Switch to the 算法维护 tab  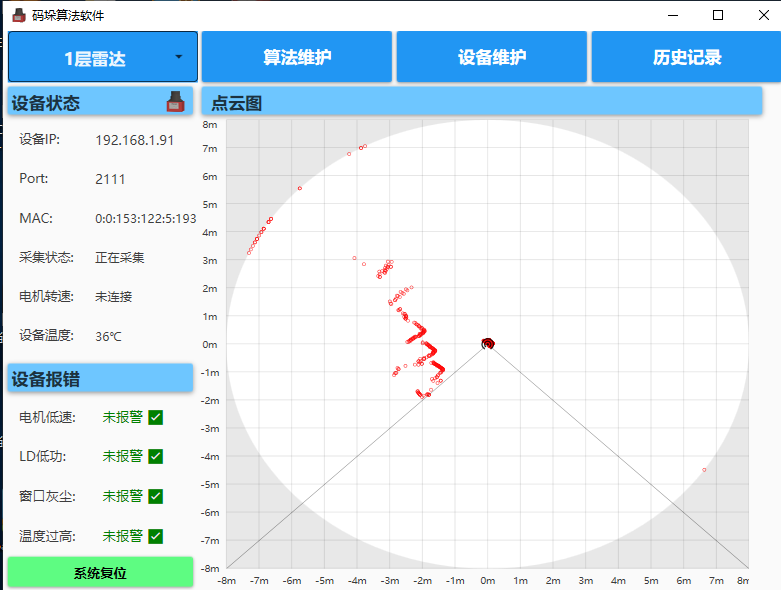[x=297, y=57]
